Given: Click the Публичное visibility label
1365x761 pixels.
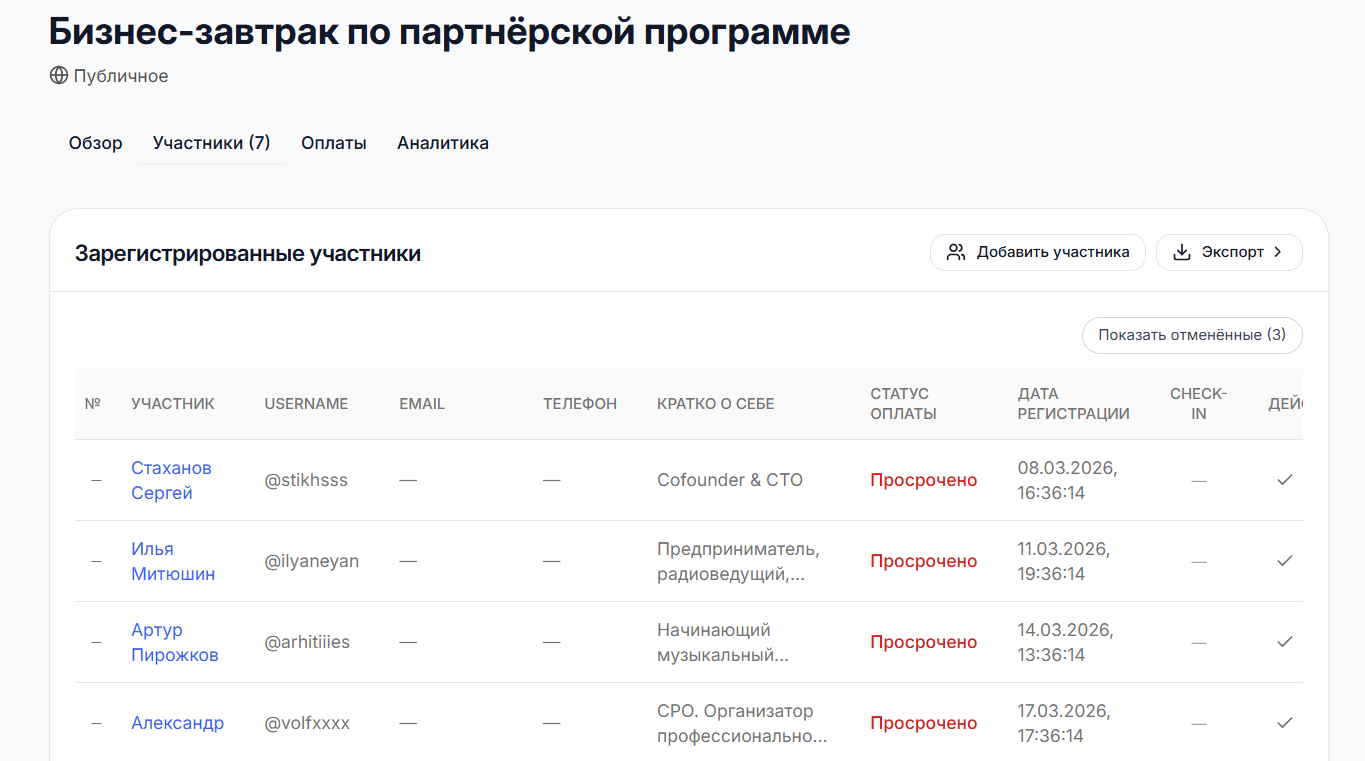Looking at the screenshot, I should tap(121, 76).
